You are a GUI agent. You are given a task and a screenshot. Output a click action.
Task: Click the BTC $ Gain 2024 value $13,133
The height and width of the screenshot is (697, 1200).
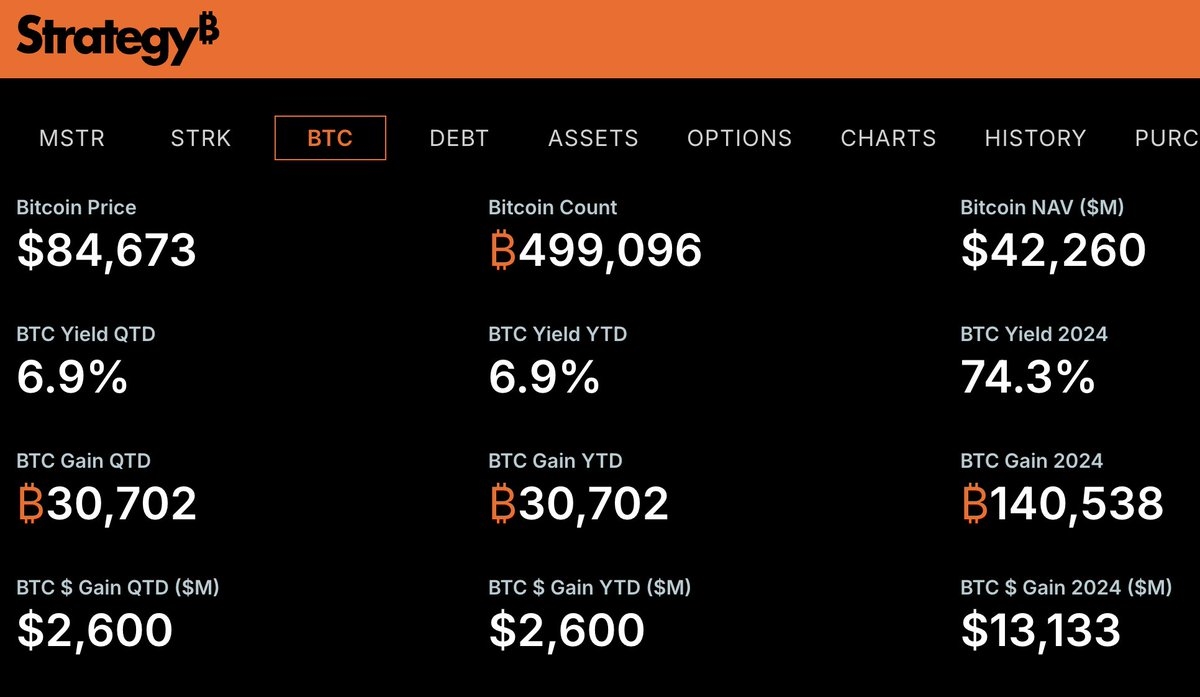click(1040, 630)
